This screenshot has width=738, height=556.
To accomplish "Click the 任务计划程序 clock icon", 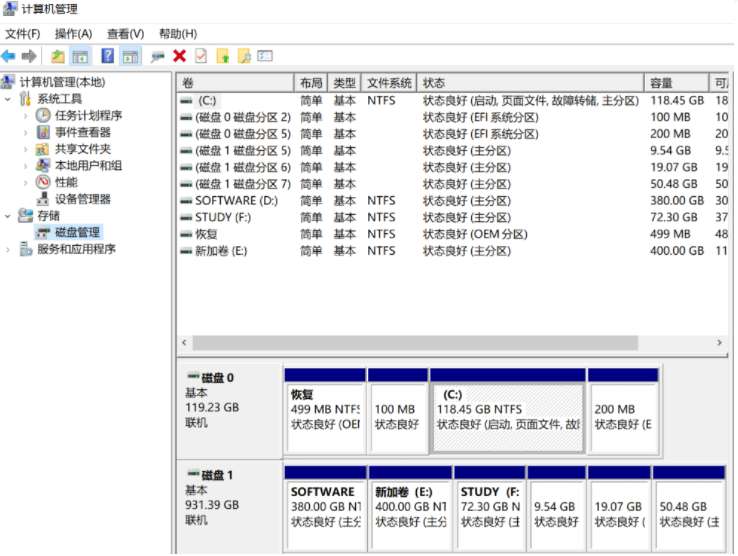I will 43,116.
